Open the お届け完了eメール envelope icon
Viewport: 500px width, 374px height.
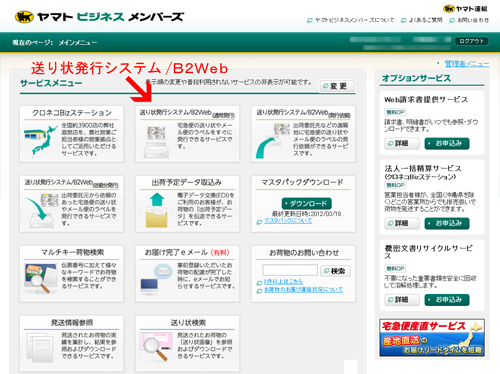[156, 279]
